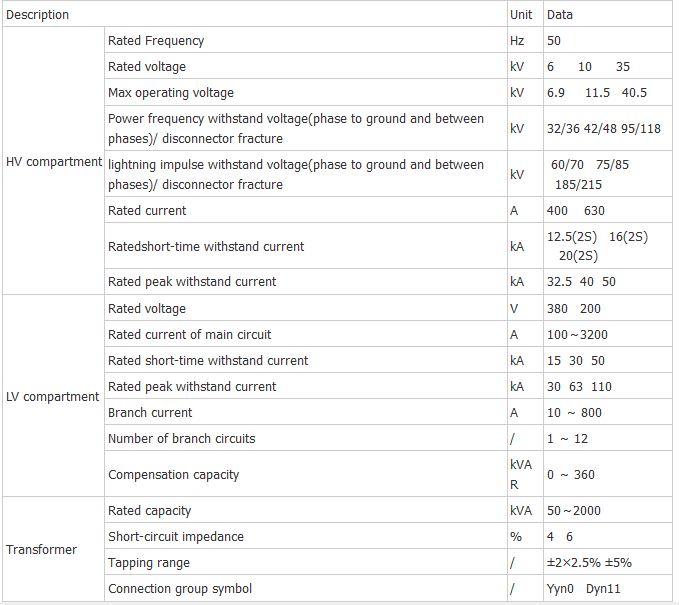Click the Rated Frequency cell
The height and width of the screenshot is (605, 679).
156,41
